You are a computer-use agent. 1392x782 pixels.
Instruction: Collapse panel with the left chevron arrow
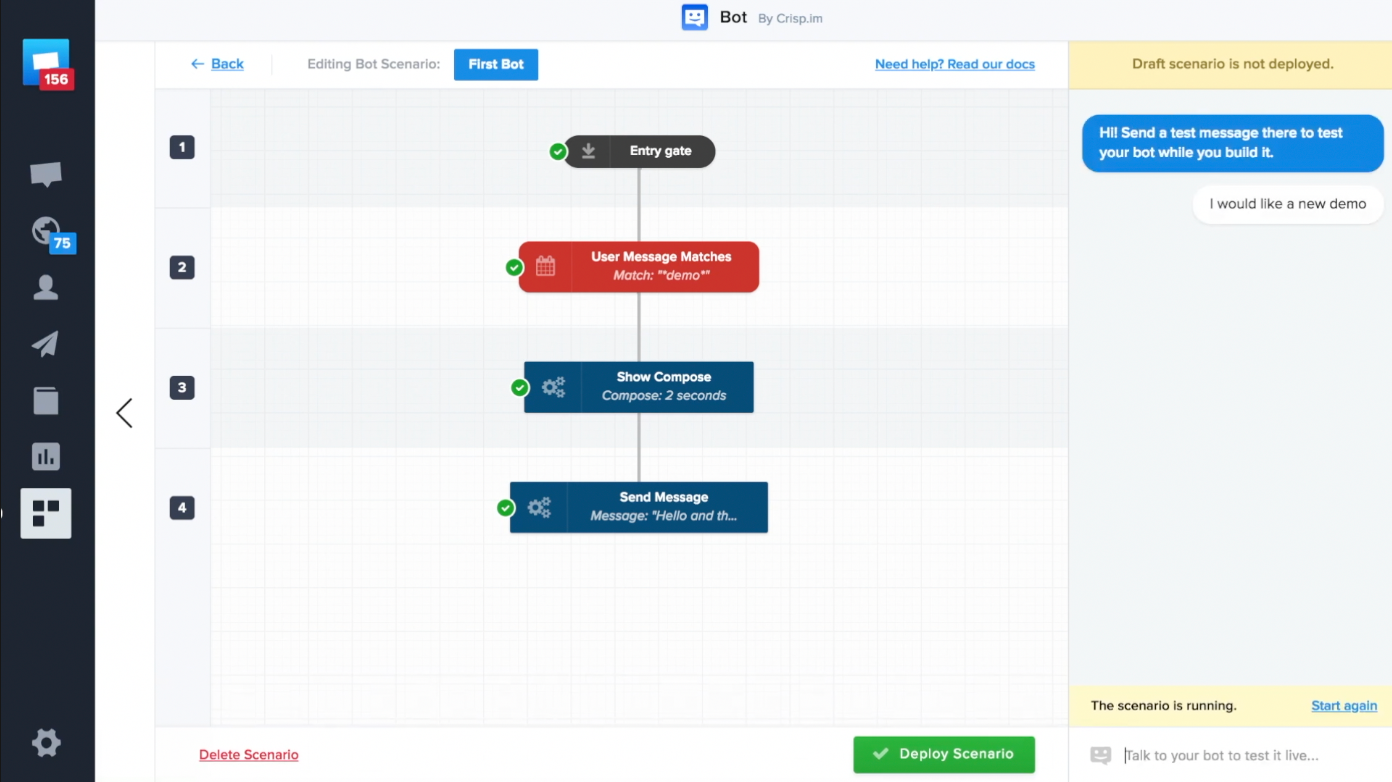(124, 413)
